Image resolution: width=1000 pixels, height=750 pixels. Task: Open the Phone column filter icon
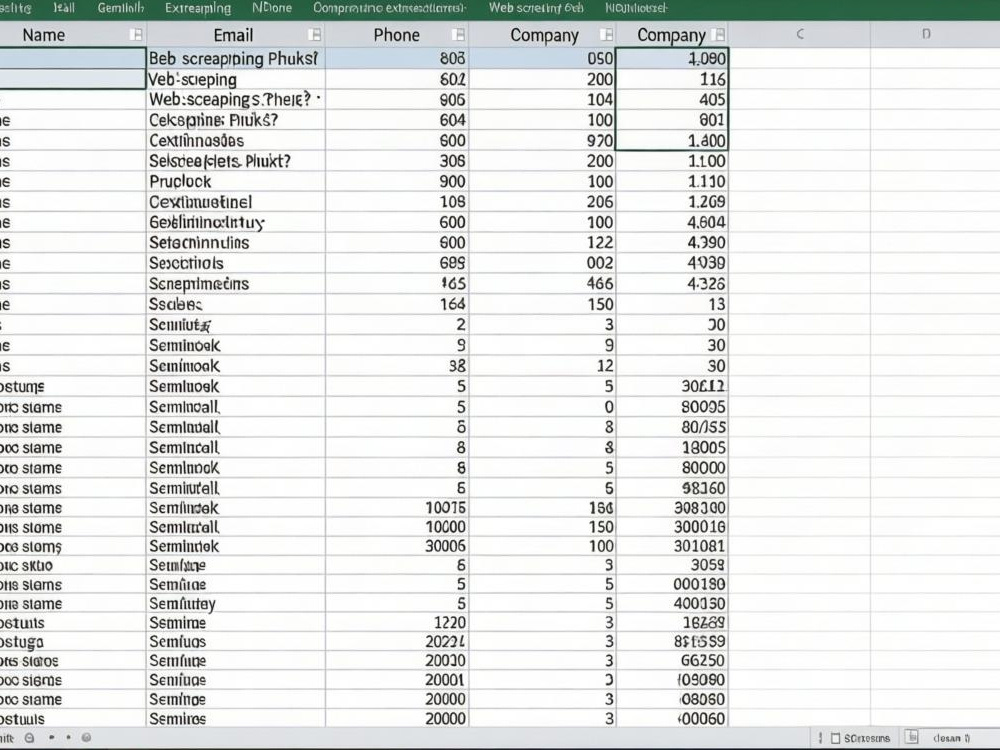(x=458, y=34)
